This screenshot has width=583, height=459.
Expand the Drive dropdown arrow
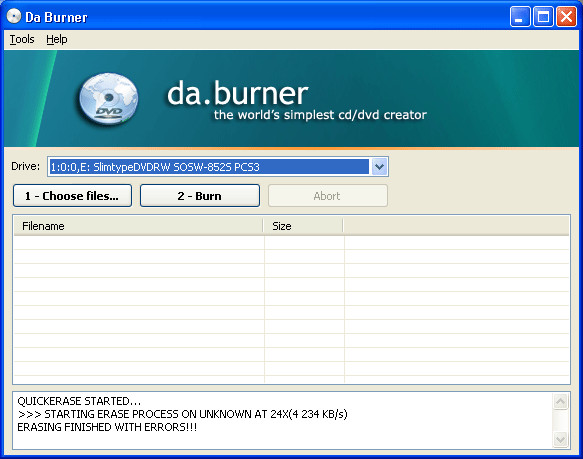click(x=379, y=167)
